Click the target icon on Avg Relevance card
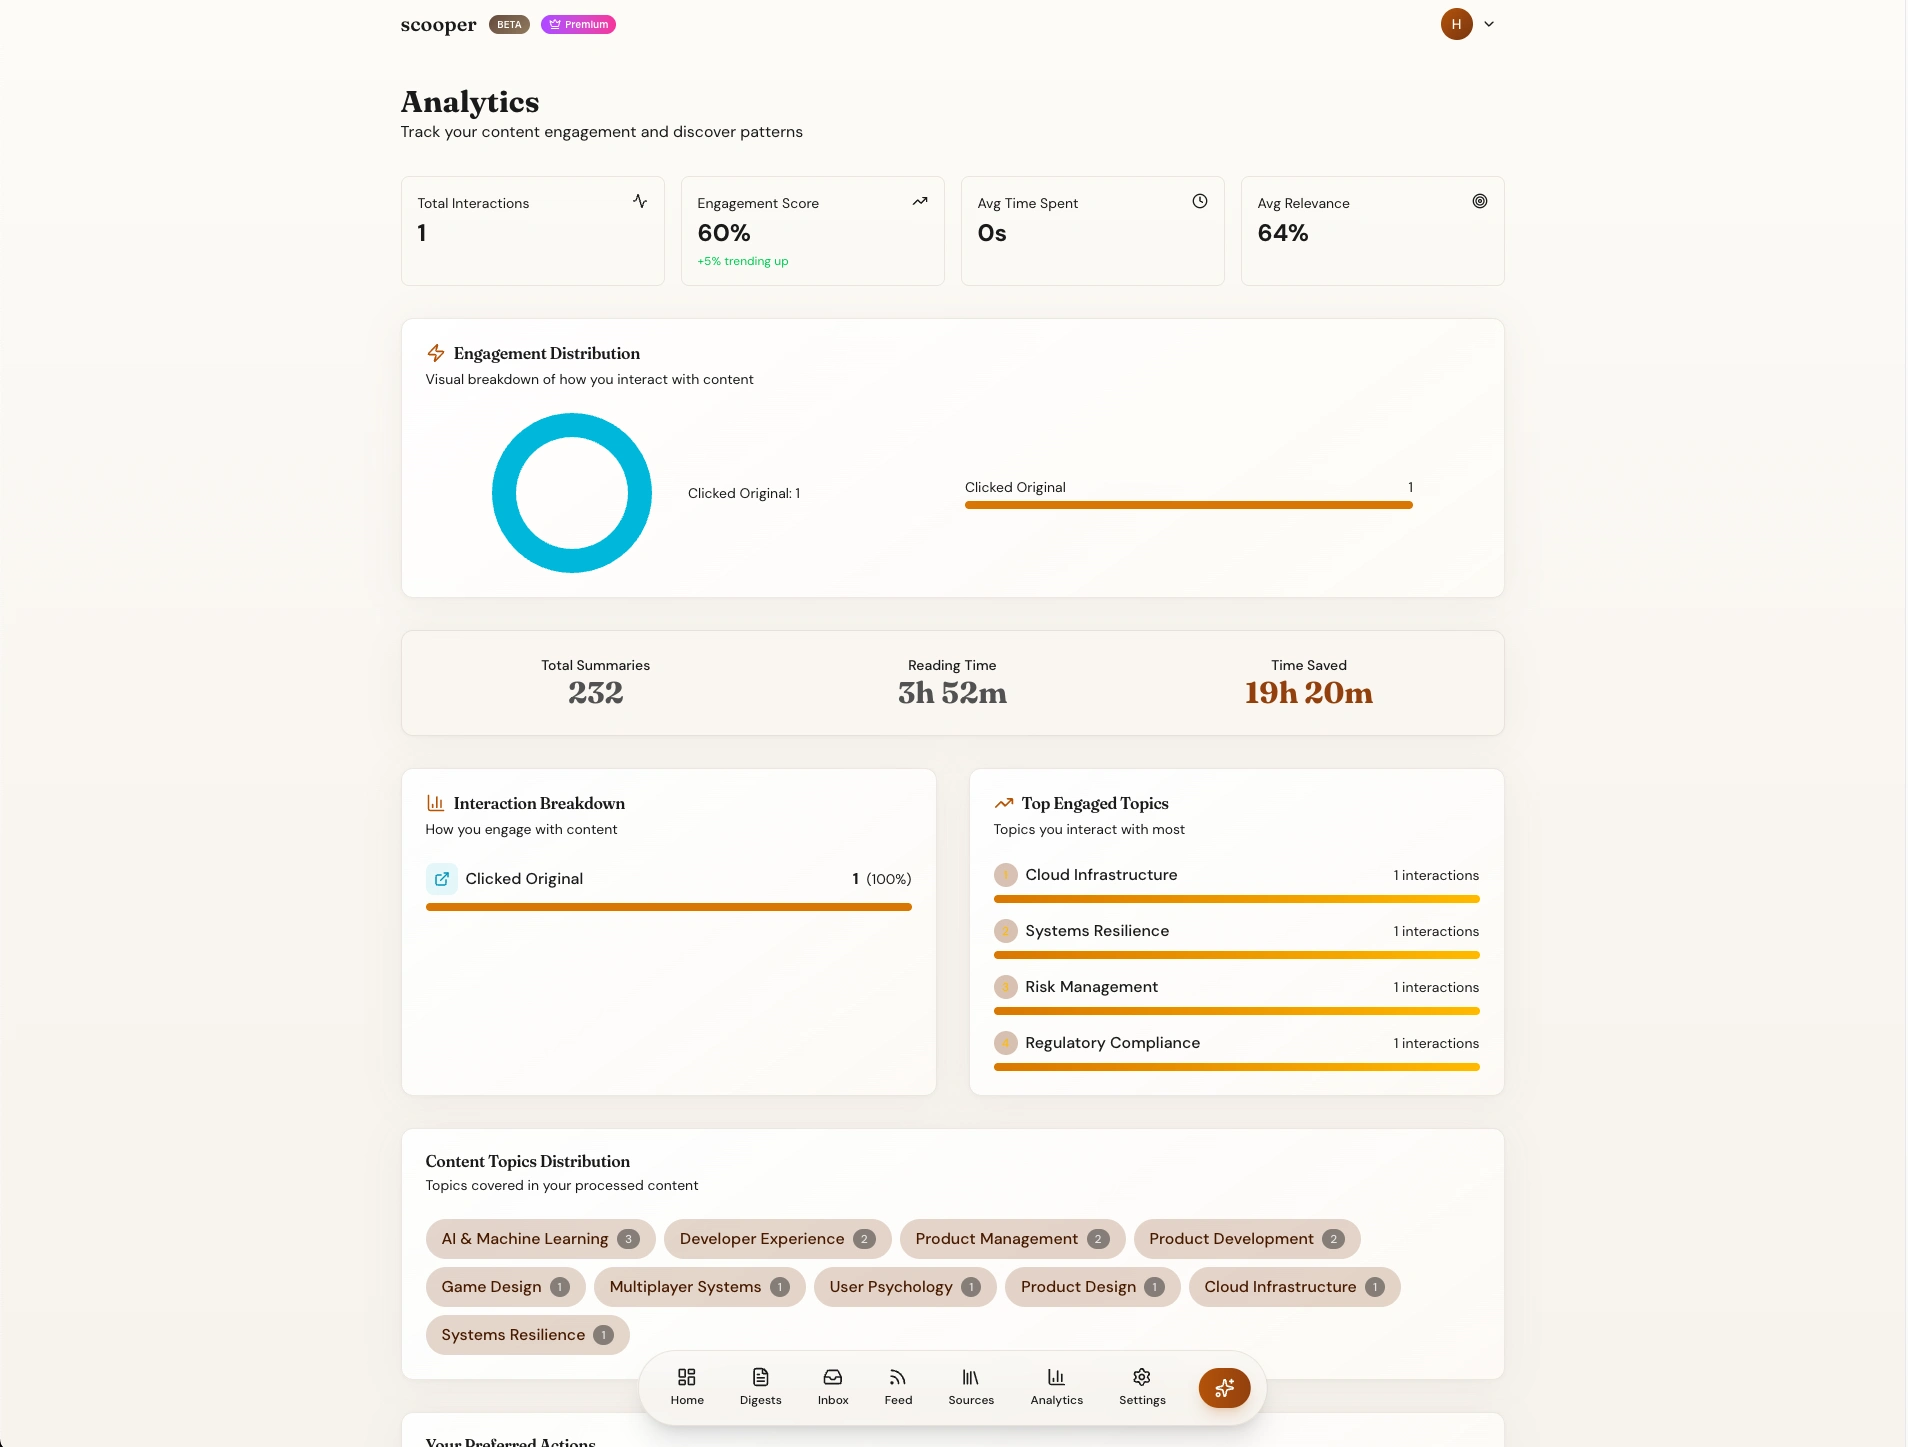Image resolution: width=1908 pixels, height=1447 pixels. (x=1480, y=202)
